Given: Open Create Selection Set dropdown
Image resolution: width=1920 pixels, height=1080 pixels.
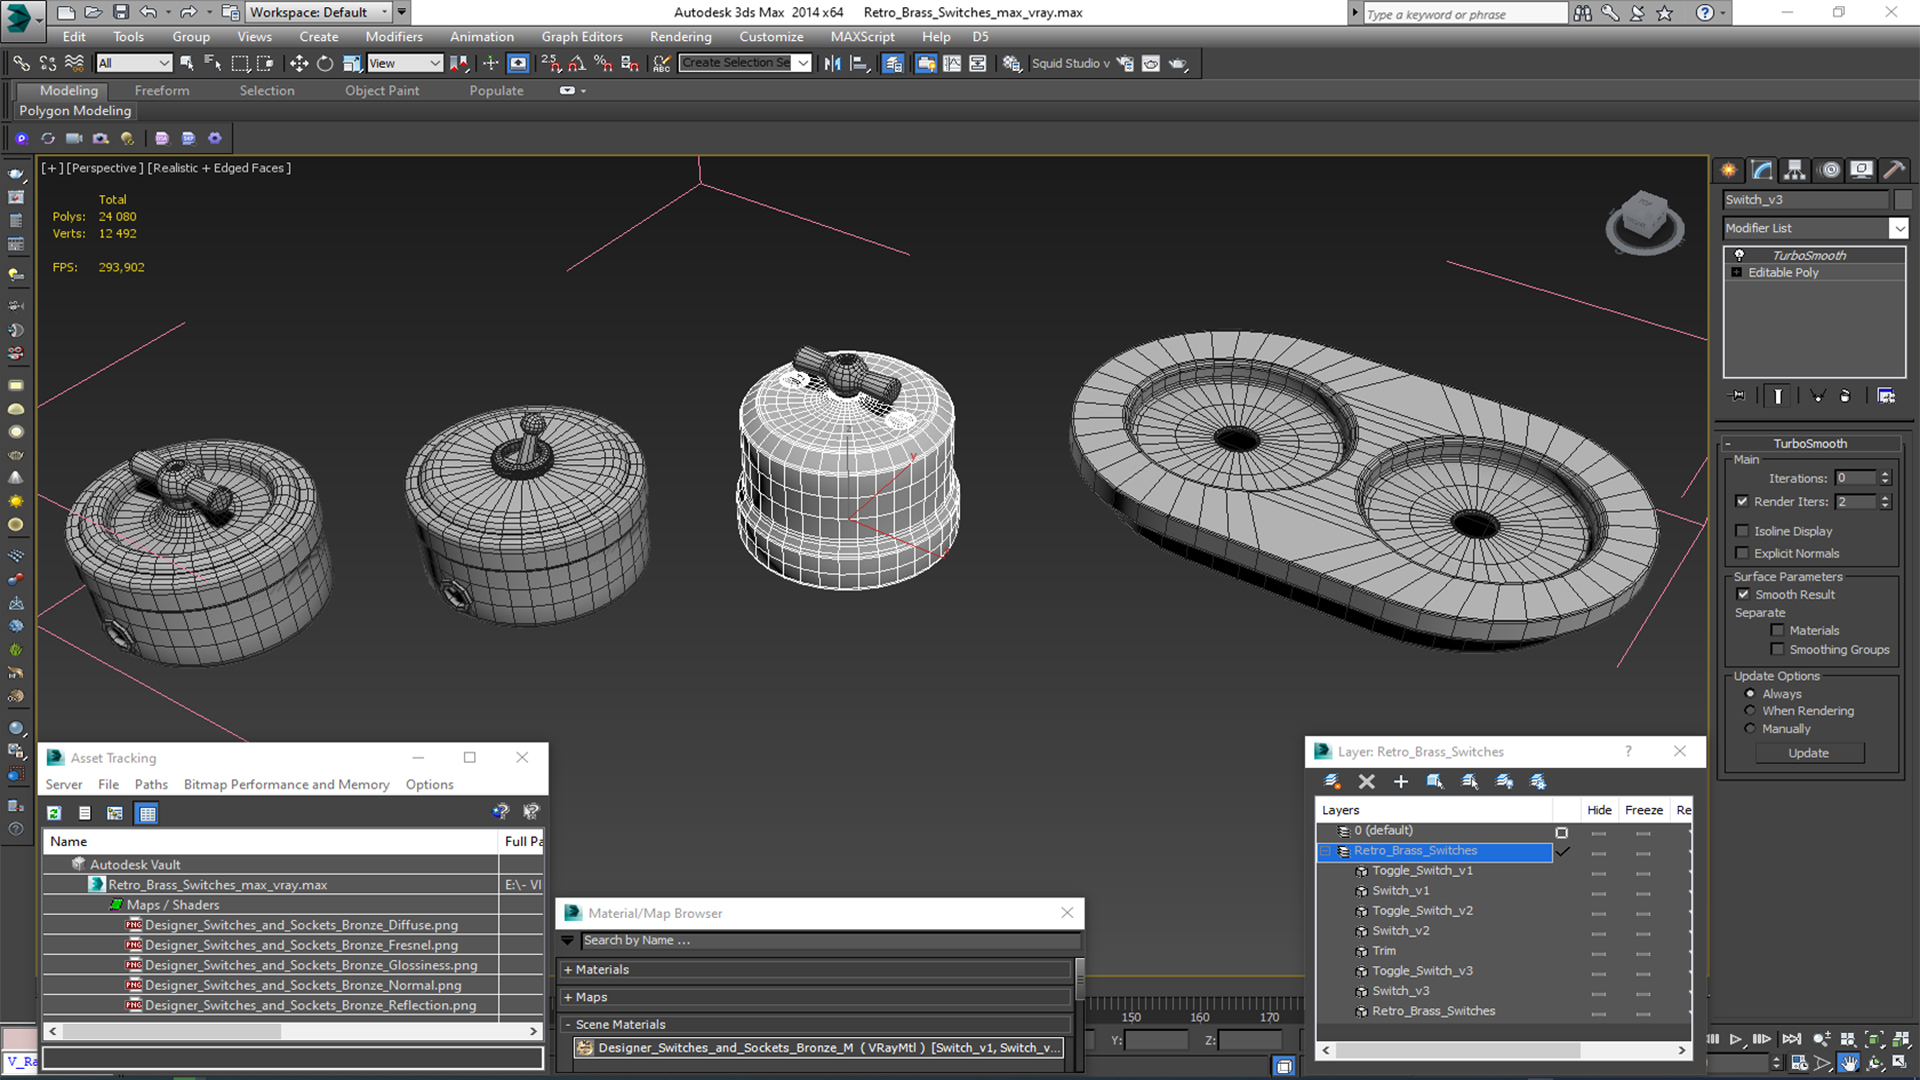Looking at the screenshot, I should click(x=802, y=63).
